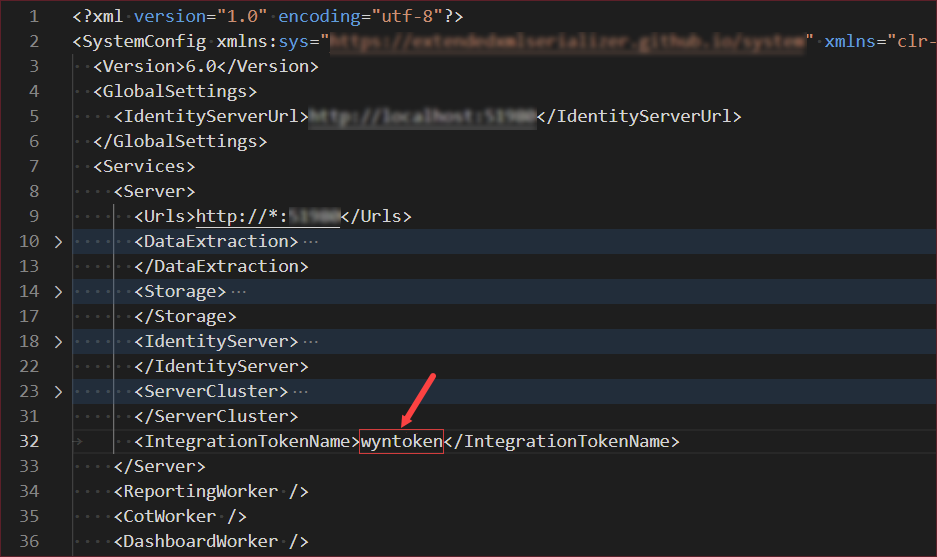Image resolution: width=937 pixels, height=557 pixels.
Task: Click the opening IdentityServerUrl tag
Action: coord(211,117)
